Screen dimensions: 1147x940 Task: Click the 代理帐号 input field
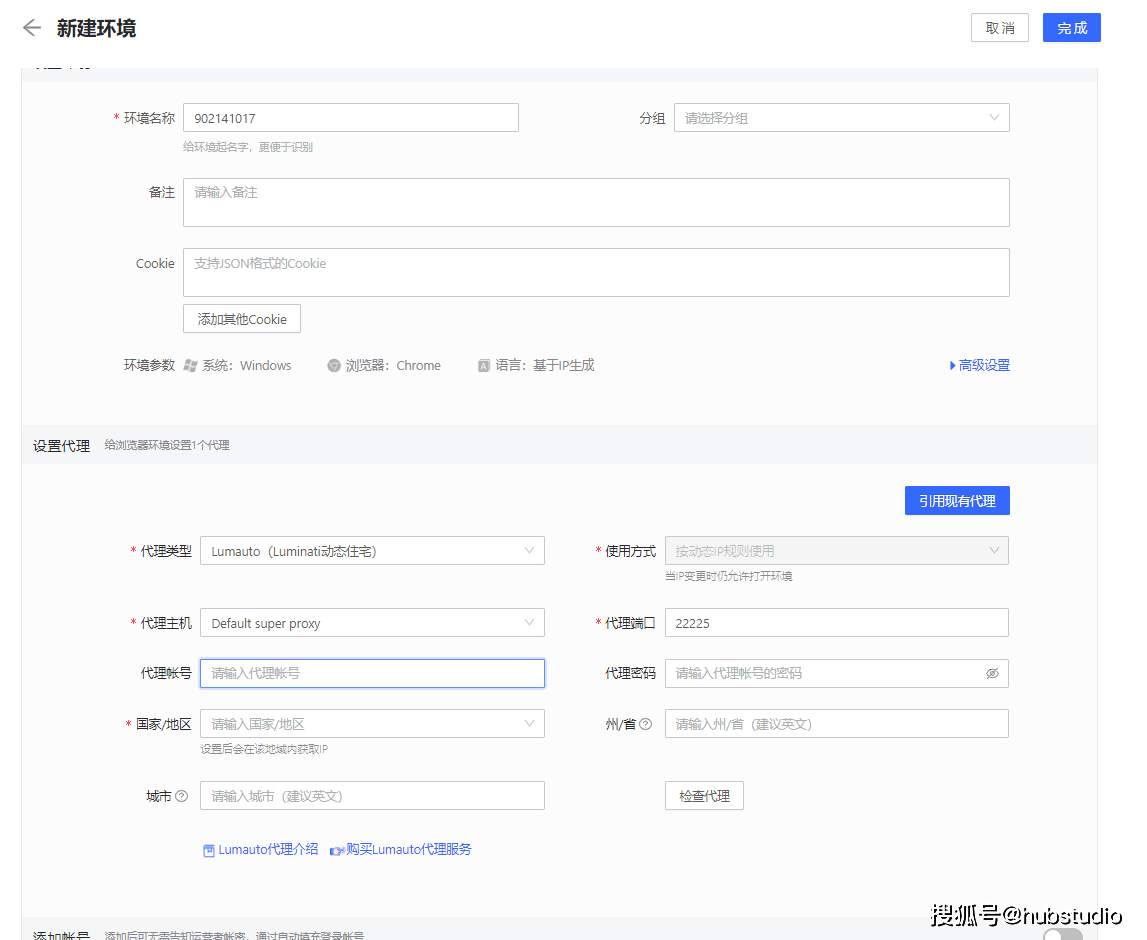tap(372, 673)
